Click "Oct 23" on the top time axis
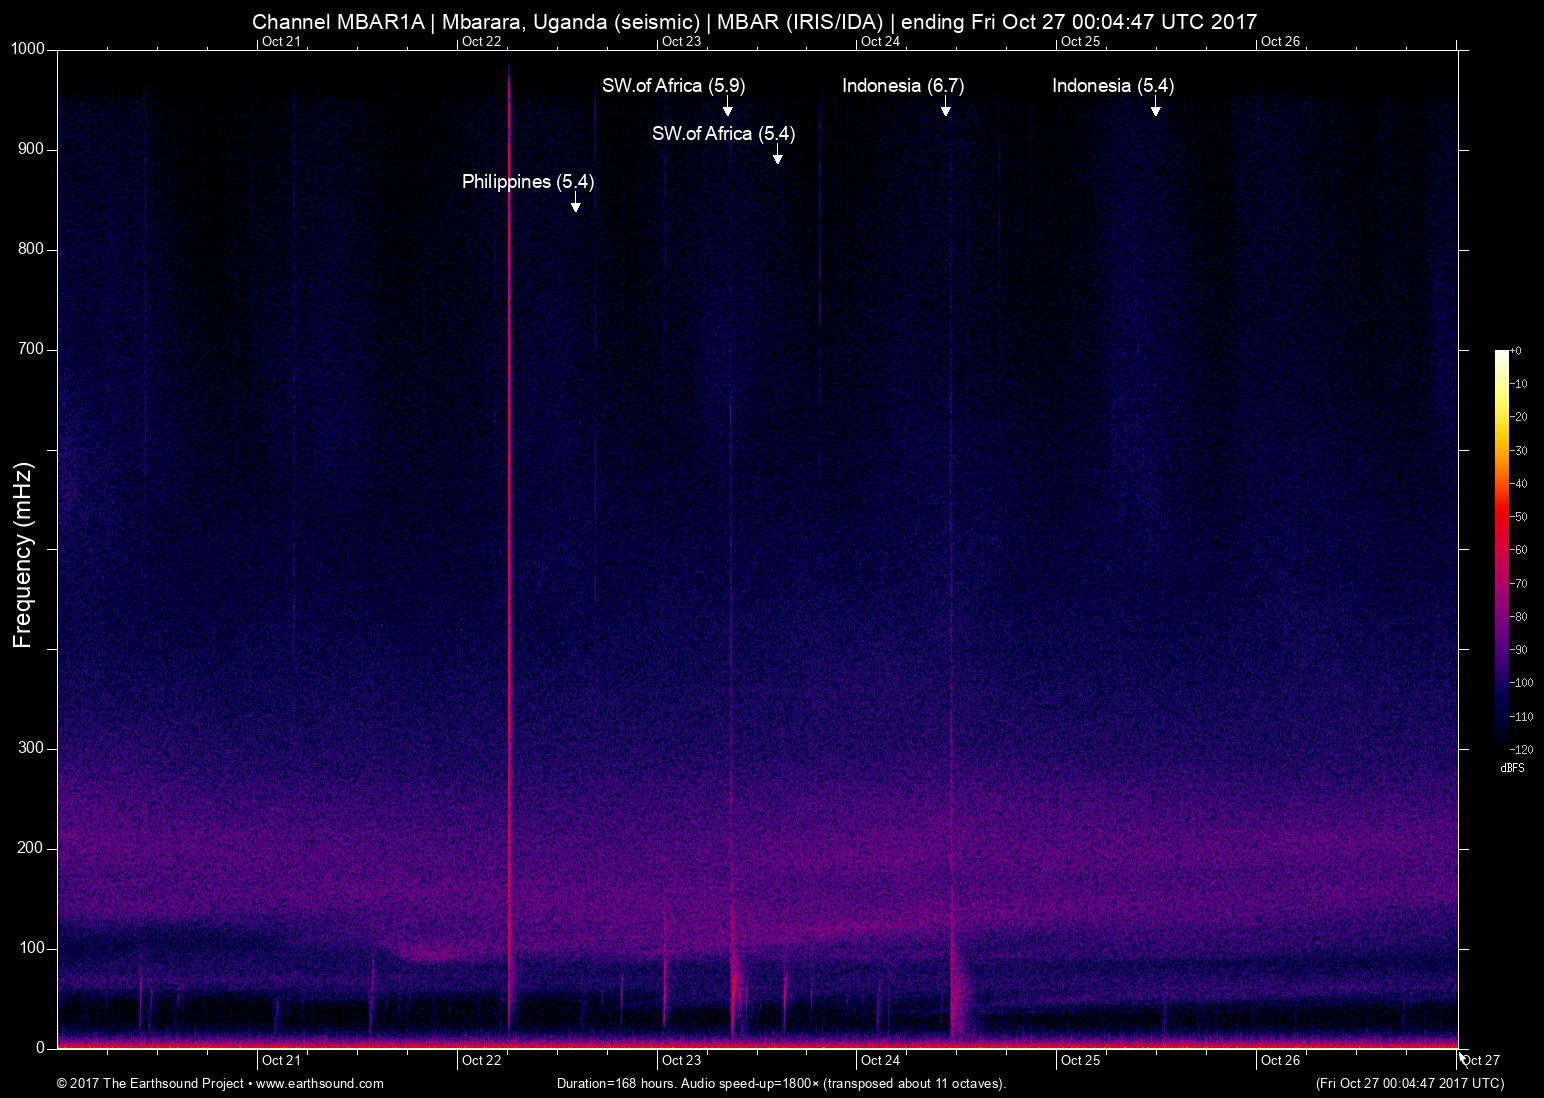Image resolution: width=1544 pixels, height=1098 pixels. click(681, 42)
